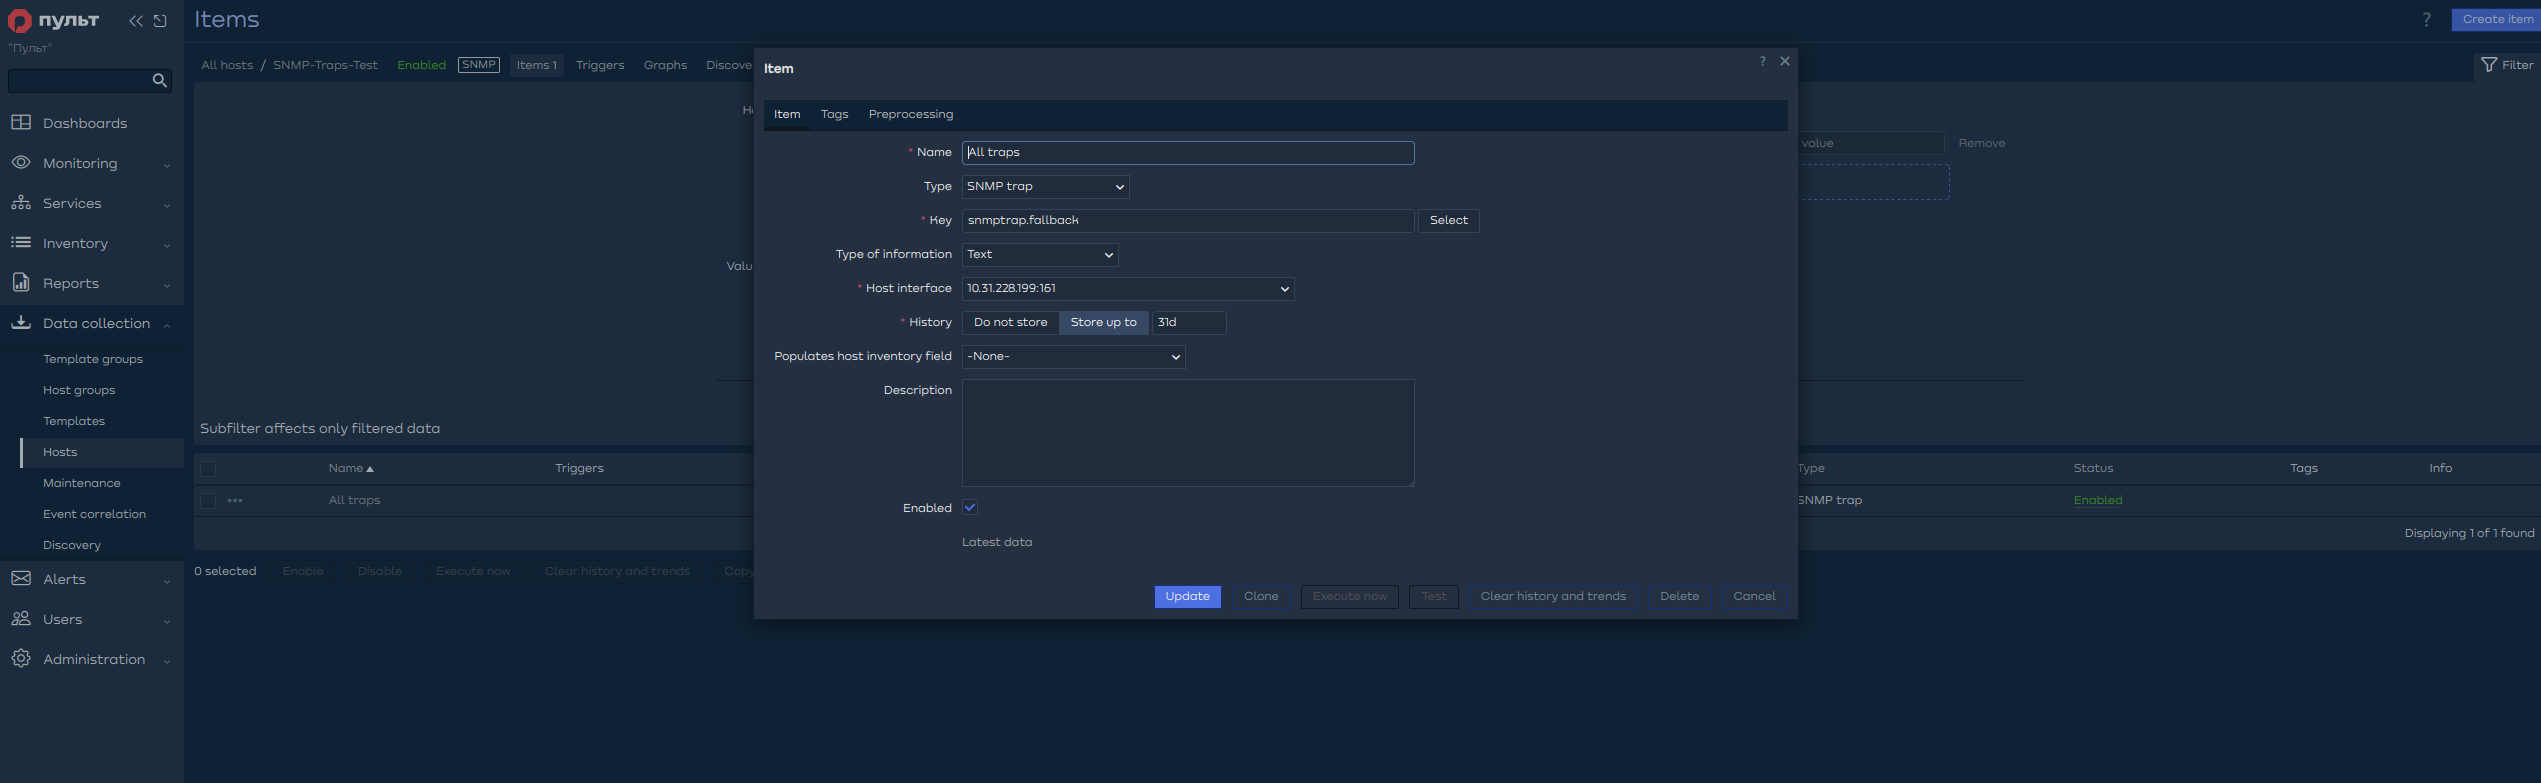Open the Host interface dropdown
Screen dimensions: 2541x783
(x=1128, y=288)
